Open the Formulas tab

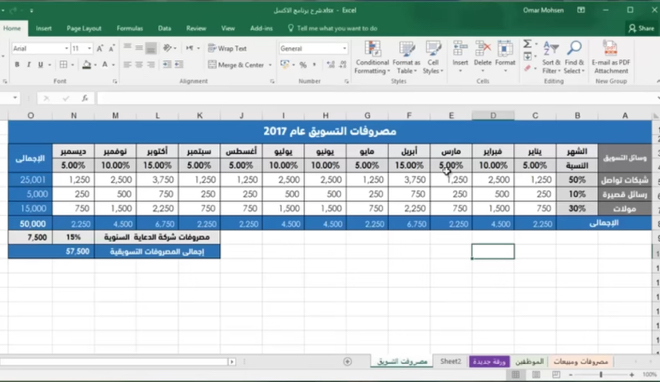130,28
